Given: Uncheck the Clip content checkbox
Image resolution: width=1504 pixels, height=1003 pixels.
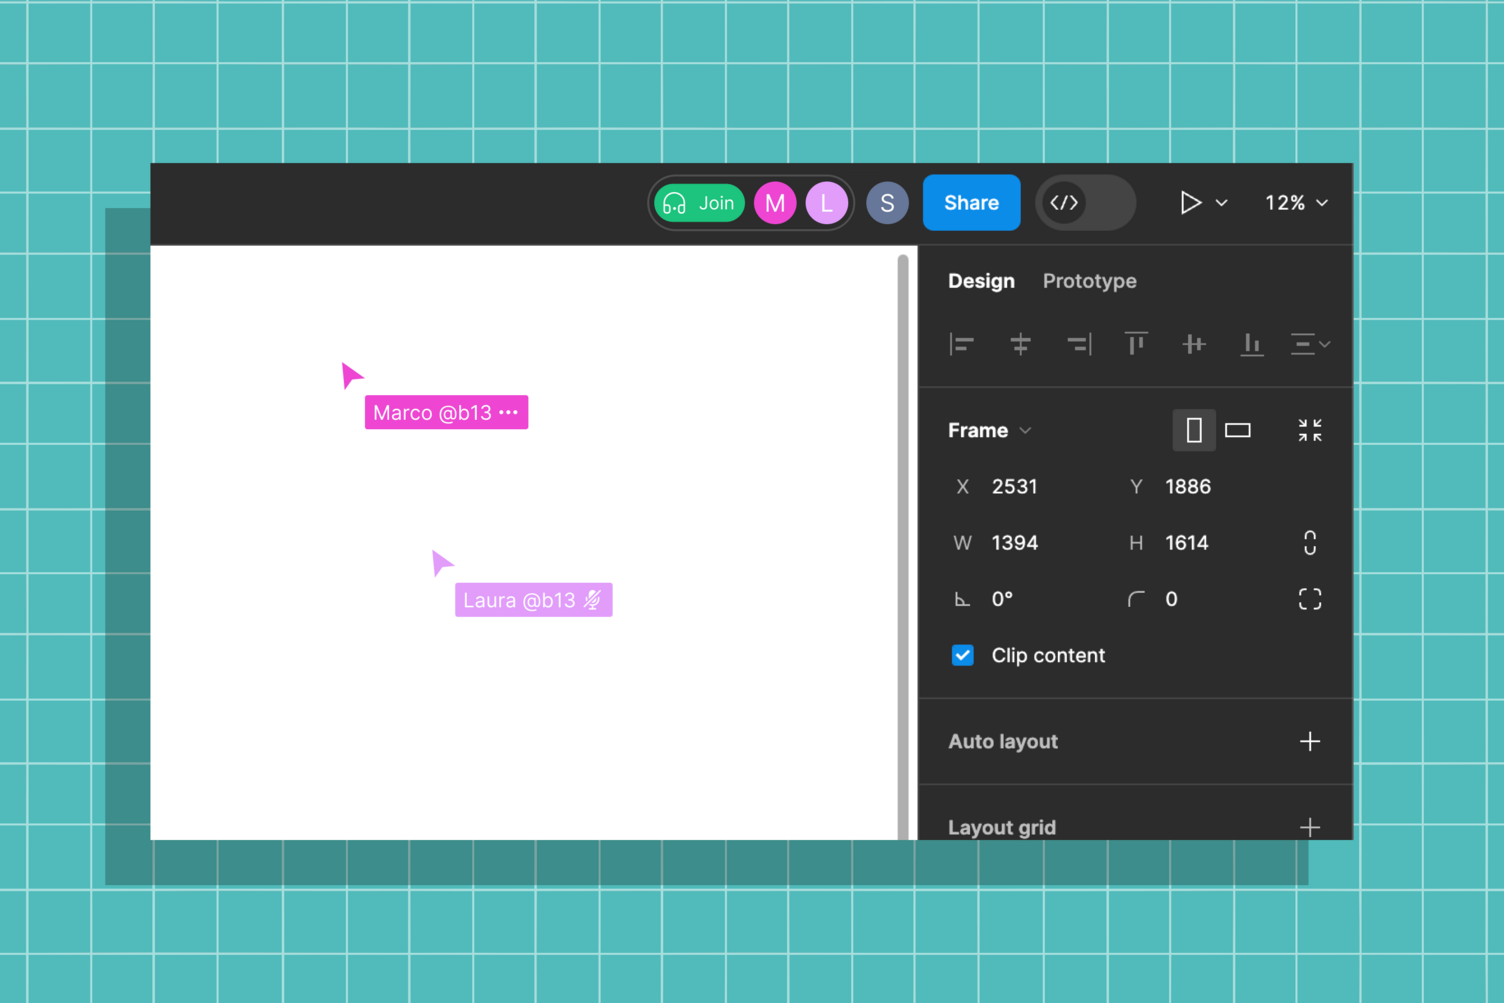Looking at the screenshot, I should coord(962,655).
